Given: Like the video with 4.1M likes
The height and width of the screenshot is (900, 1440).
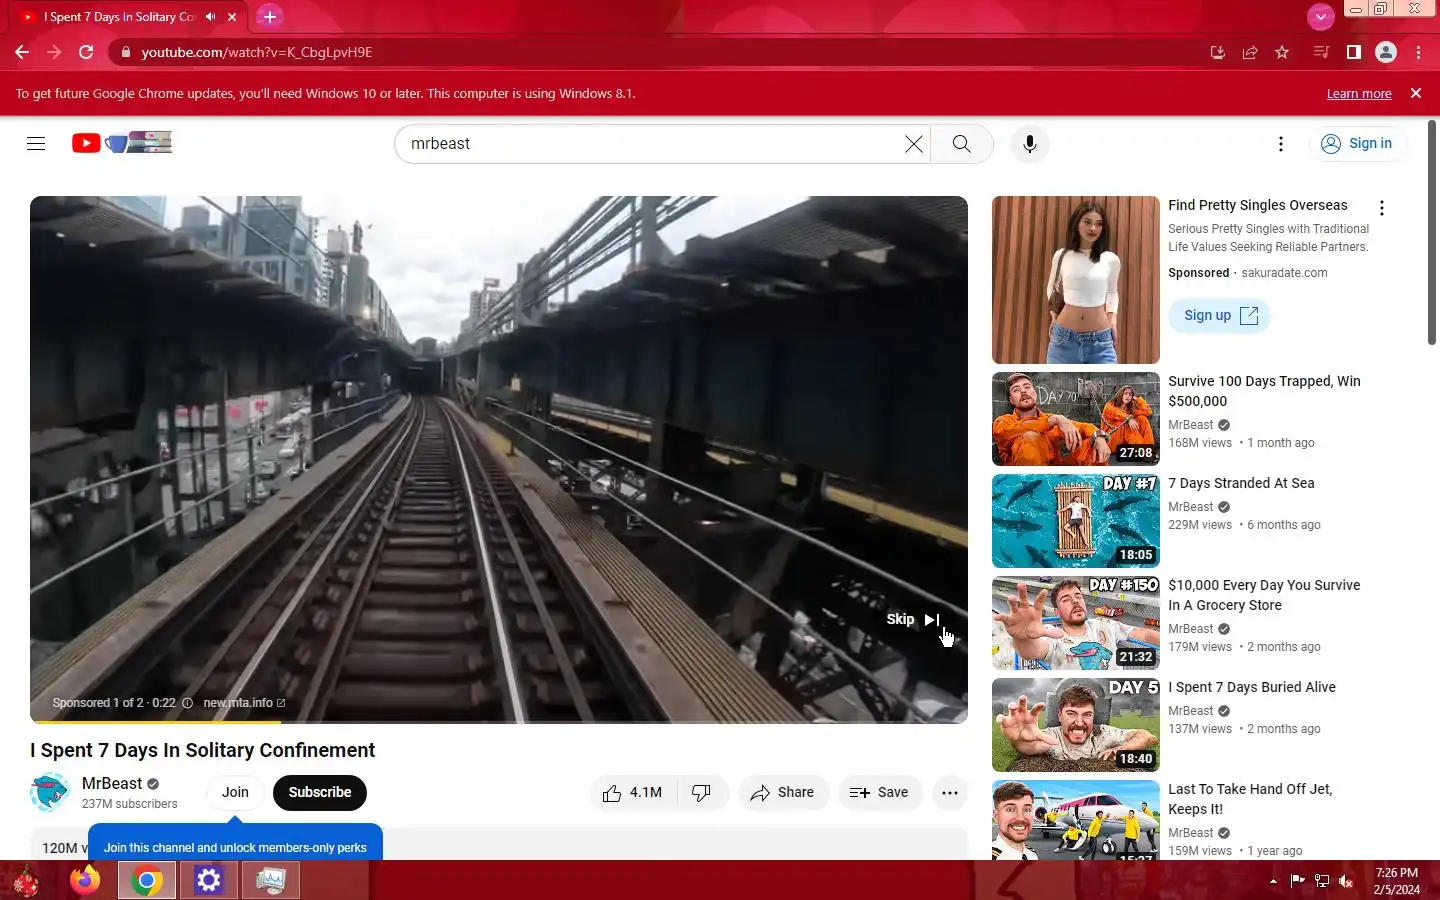Looking at the screenshot, I should [x=633, y=792].
